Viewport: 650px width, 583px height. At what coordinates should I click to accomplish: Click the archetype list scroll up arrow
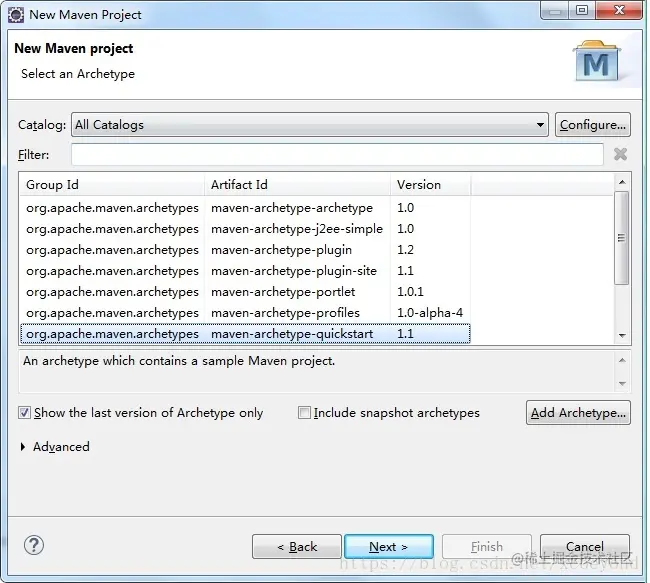point(622,182)
